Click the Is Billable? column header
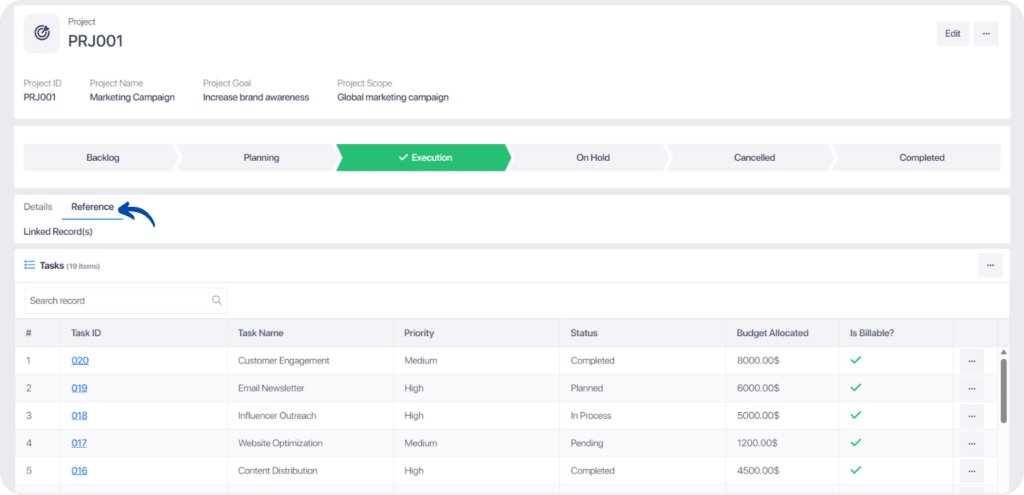The width and height of the screenshot is (1024, 495). [x=872, y=333]
